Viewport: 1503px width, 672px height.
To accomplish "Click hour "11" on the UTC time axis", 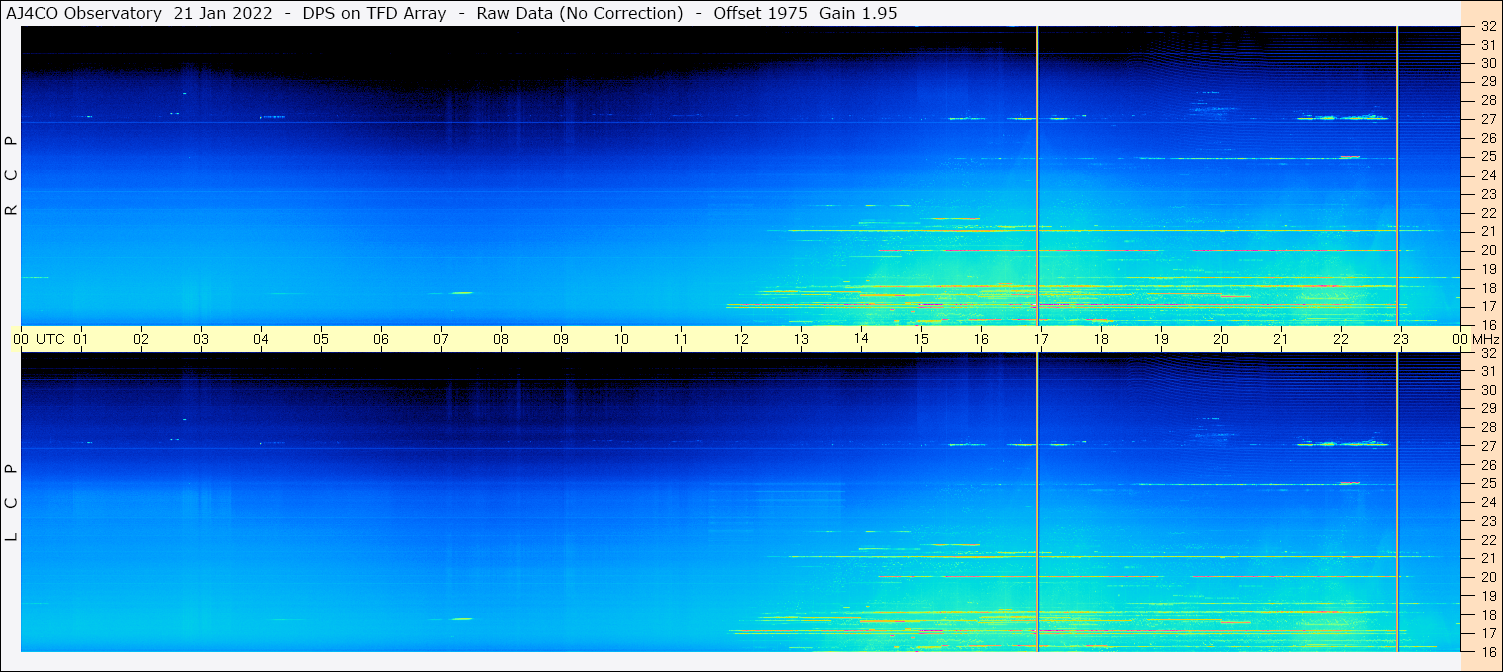I will [x=681, y=339].
